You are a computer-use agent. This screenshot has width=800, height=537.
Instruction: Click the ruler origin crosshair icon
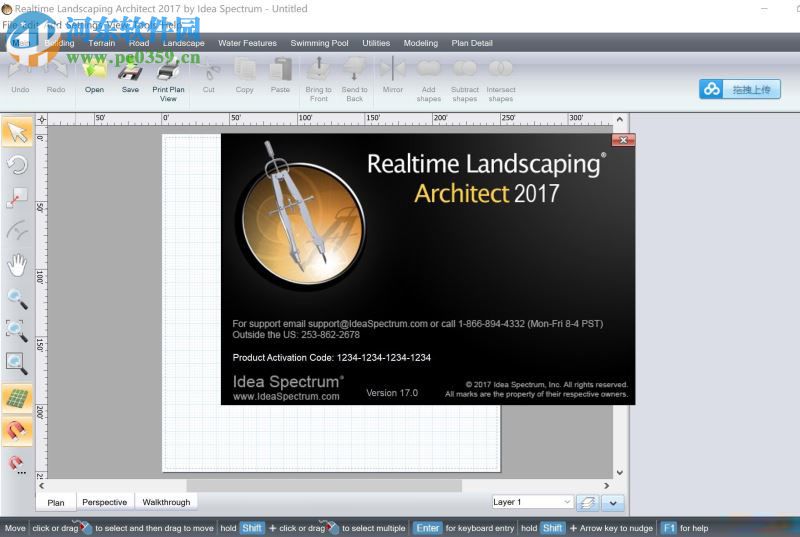[x=42, y=119]
